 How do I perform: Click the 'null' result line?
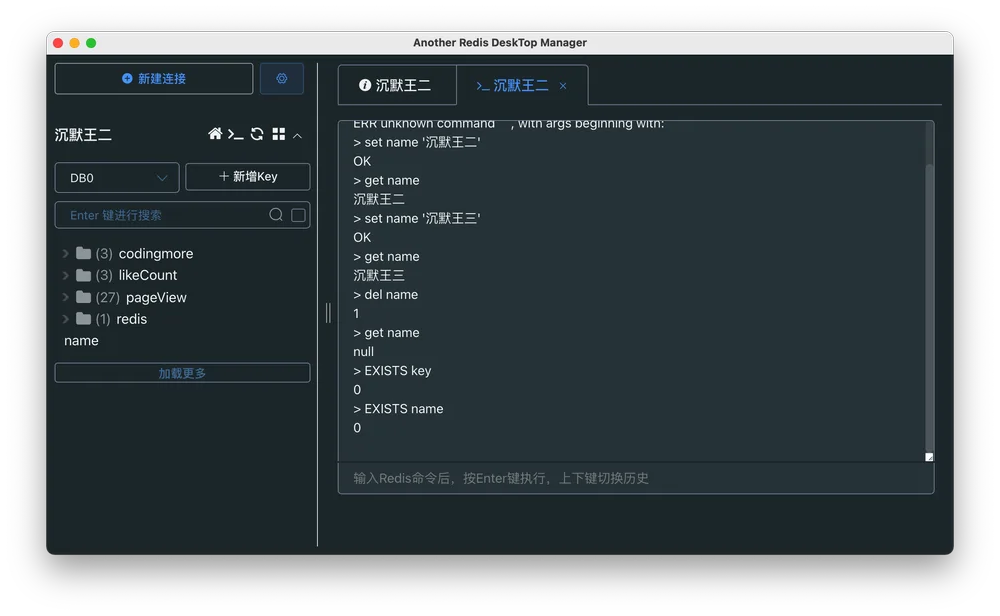coord(364,351)
